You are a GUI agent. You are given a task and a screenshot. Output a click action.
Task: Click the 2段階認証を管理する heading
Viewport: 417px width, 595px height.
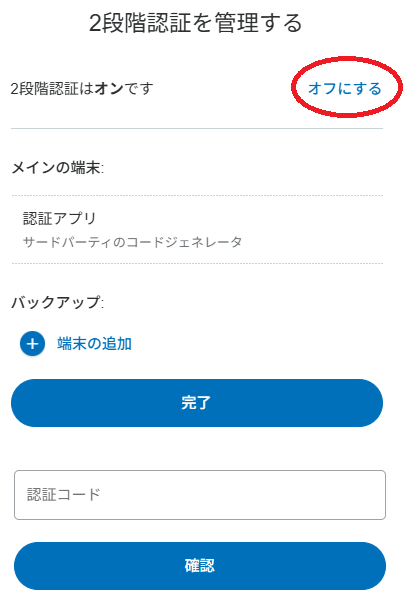(x=195, y=23)
